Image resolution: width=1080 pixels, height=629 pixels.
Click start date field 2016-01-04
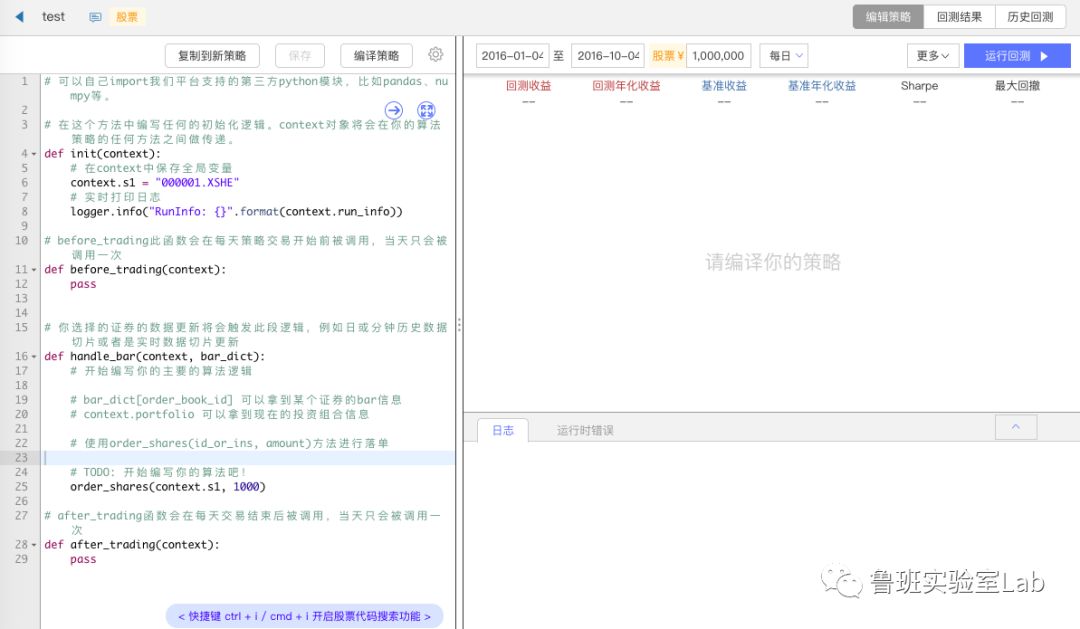512,56
